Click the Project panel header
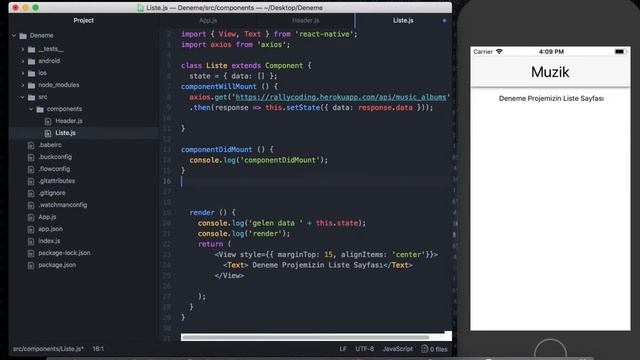640x360 pixels. (84, 20)
